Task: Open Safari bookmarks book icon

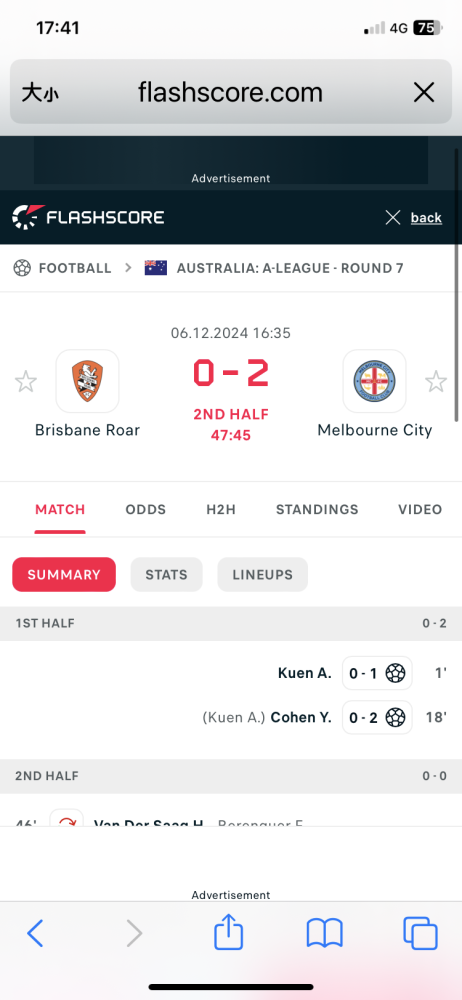Action: [325, 934]
